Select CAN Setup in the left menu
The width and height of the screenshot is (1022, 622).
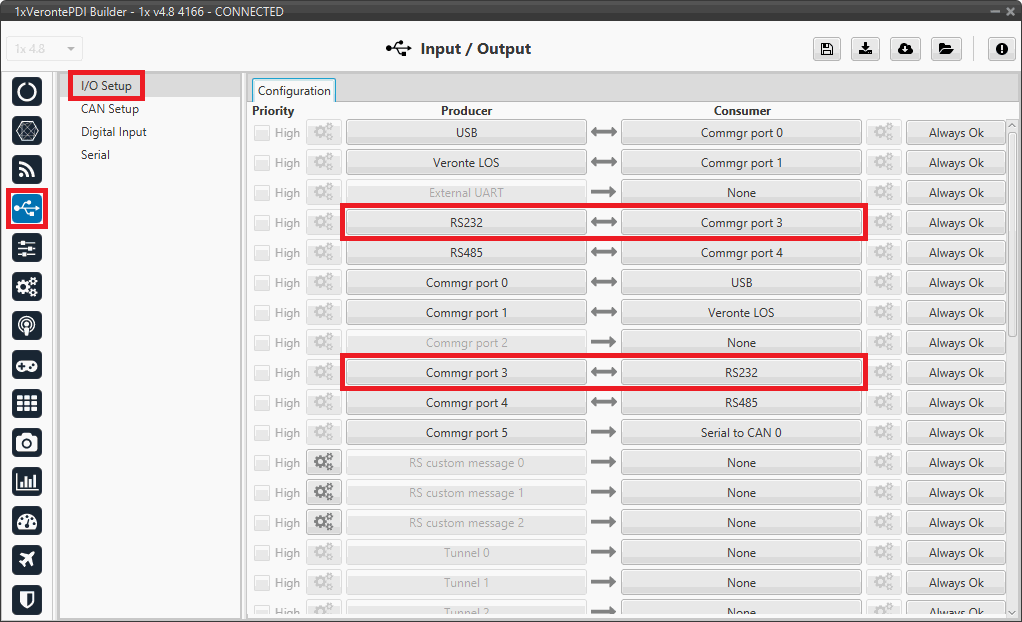[110, 109]
